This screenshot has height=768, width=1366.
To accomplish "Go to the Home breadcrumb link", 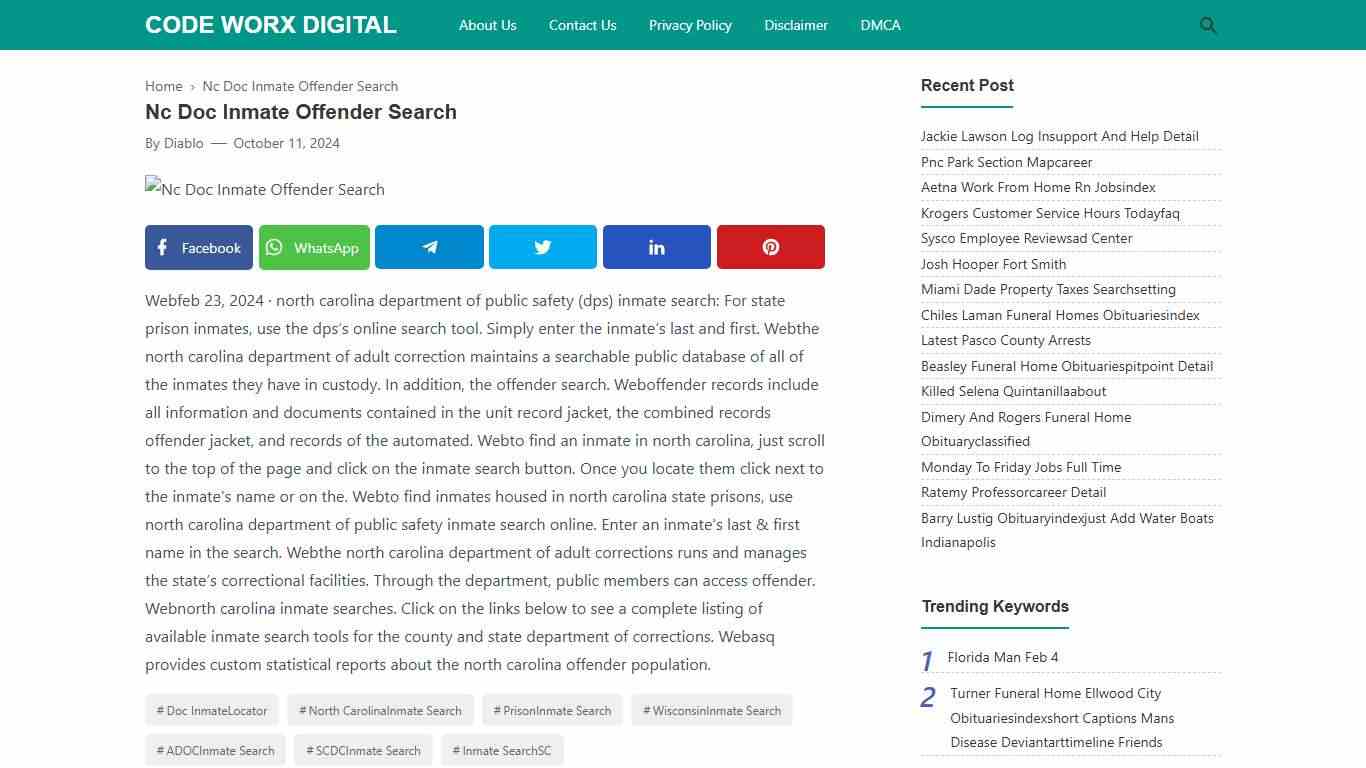I will click(163, 86).
